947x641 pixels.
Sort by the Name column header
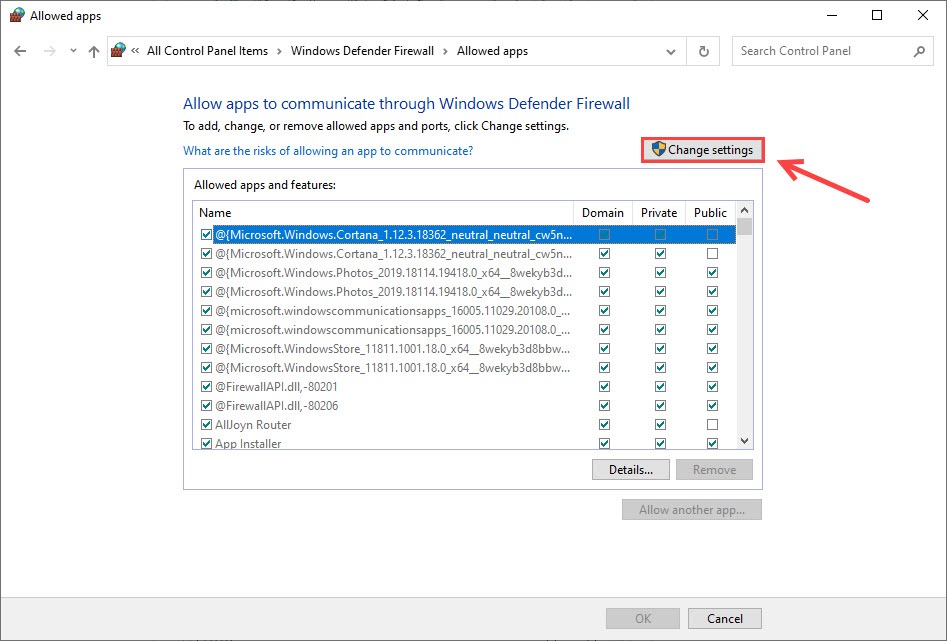(x=383, y=213)
